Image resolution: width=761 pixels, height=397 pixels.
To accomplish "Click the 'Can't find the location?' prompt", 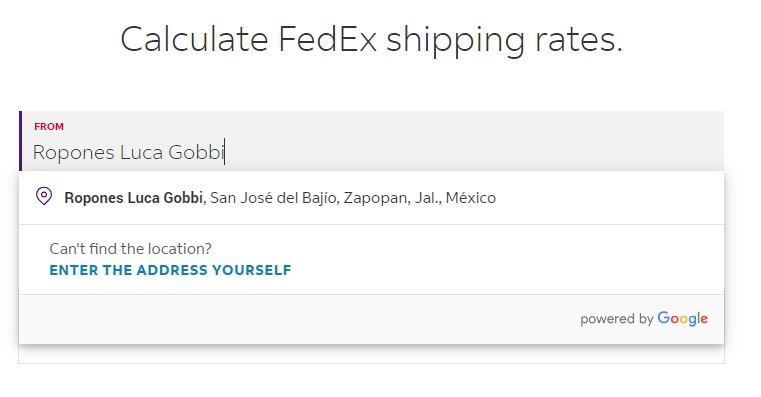I will coord(131,248).
